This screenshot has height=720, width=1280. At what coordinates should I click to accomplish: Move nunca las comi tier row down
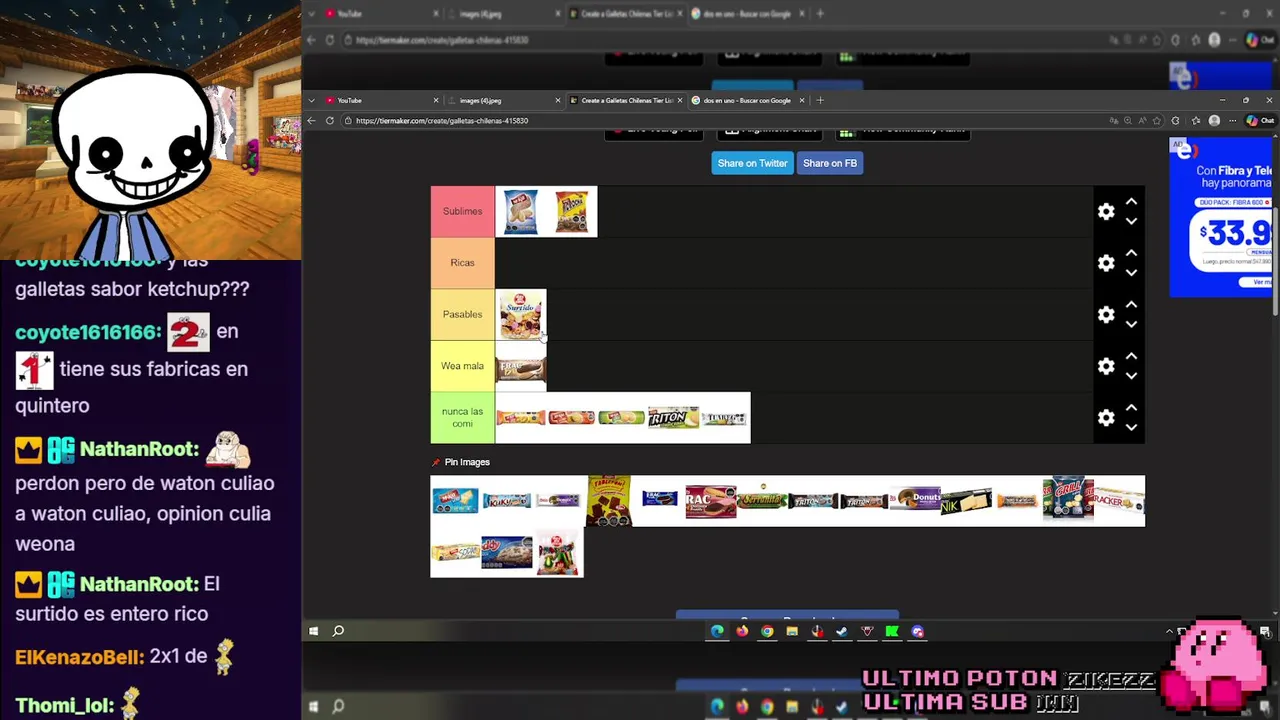[1131, 427]
